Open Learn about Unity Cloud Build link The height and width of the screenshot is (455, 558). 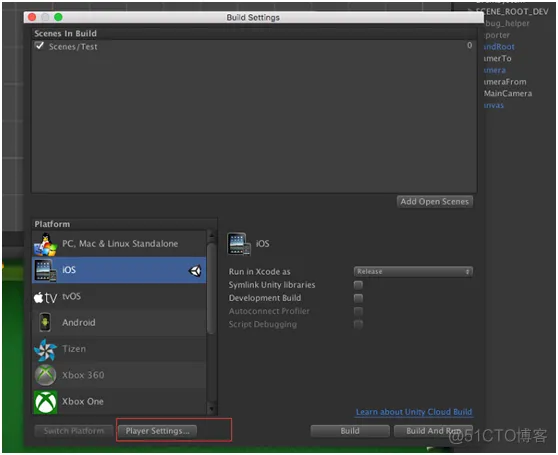click(x=414, y=412)
